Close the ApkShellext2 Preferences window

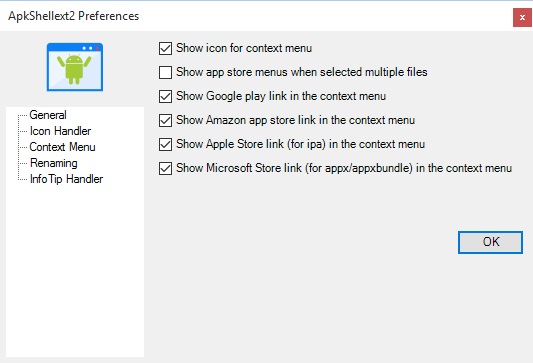[522, 17]
